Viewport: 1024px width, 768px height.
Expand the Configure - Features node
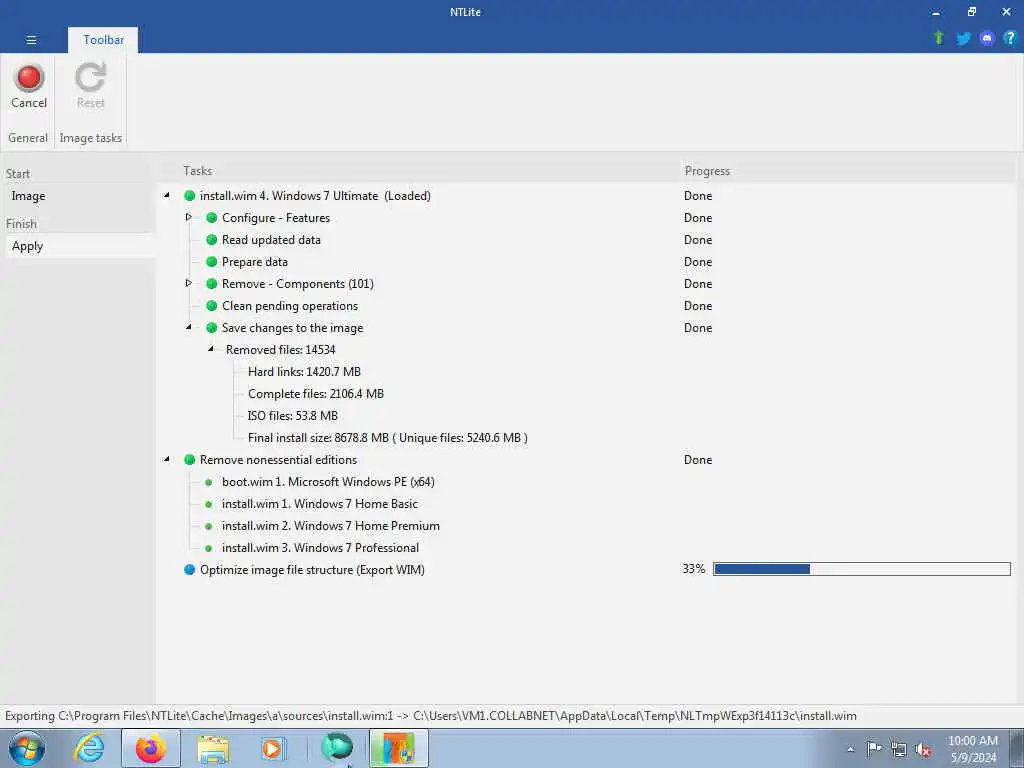tap(189, 217)
